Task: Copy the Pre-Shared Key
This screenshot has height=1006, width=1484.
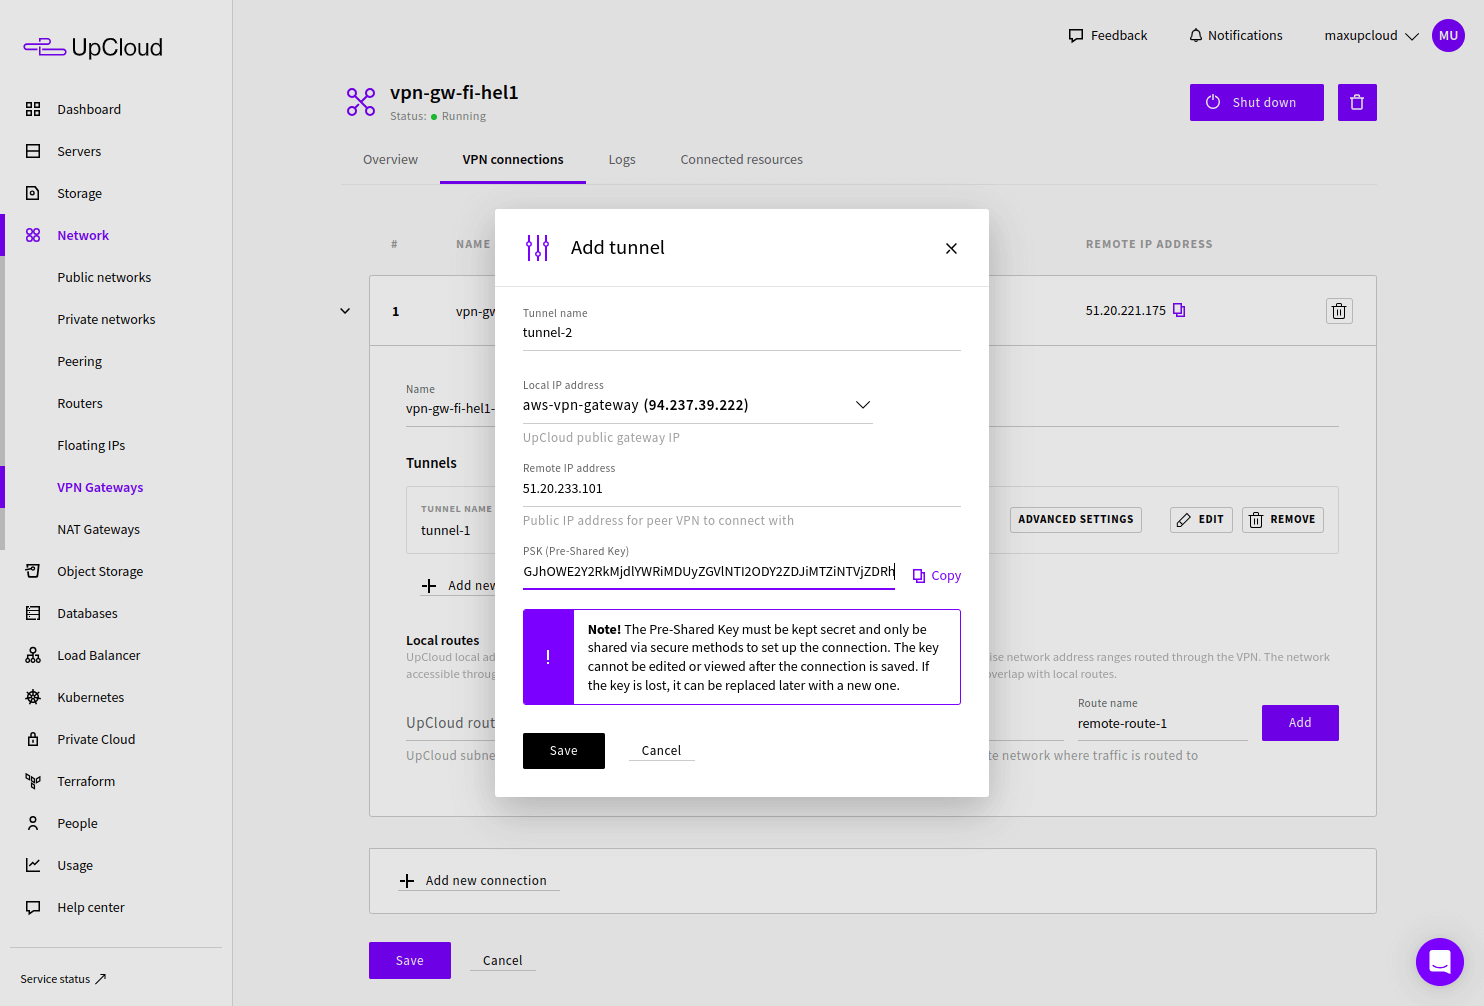Action: 936,576
